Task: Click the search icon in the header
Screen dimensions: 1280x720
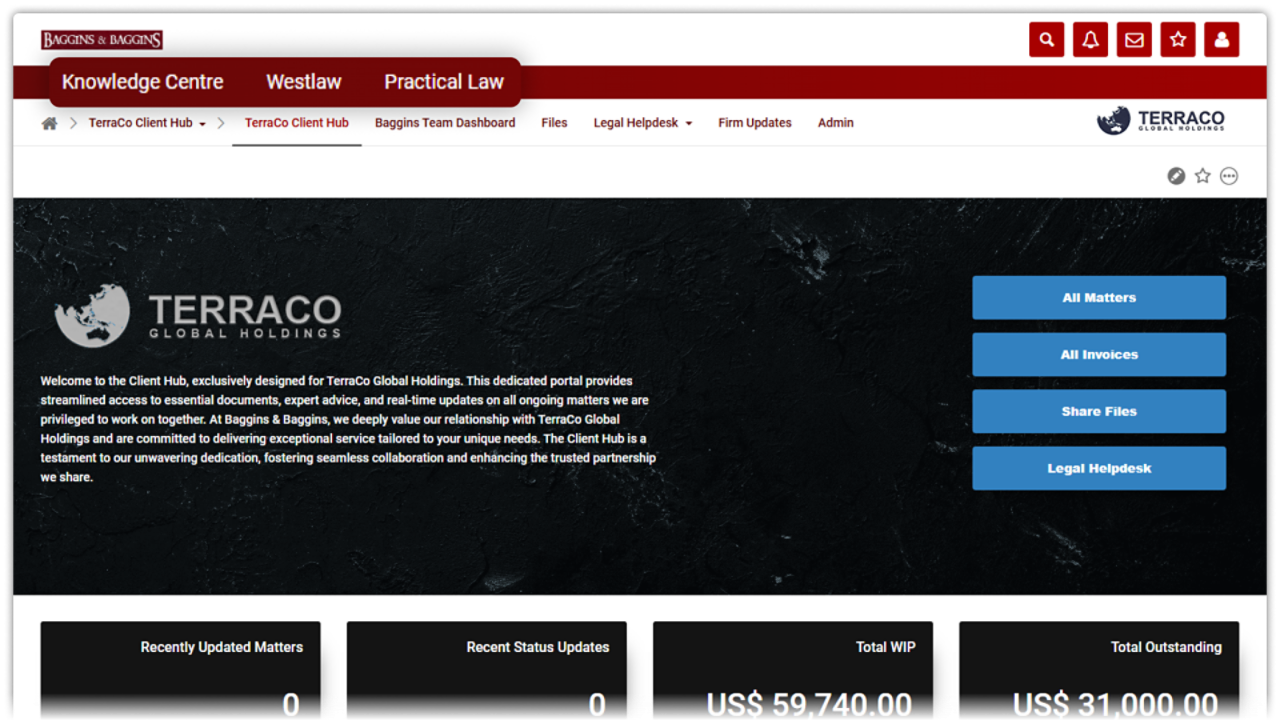Action: 1046,40
